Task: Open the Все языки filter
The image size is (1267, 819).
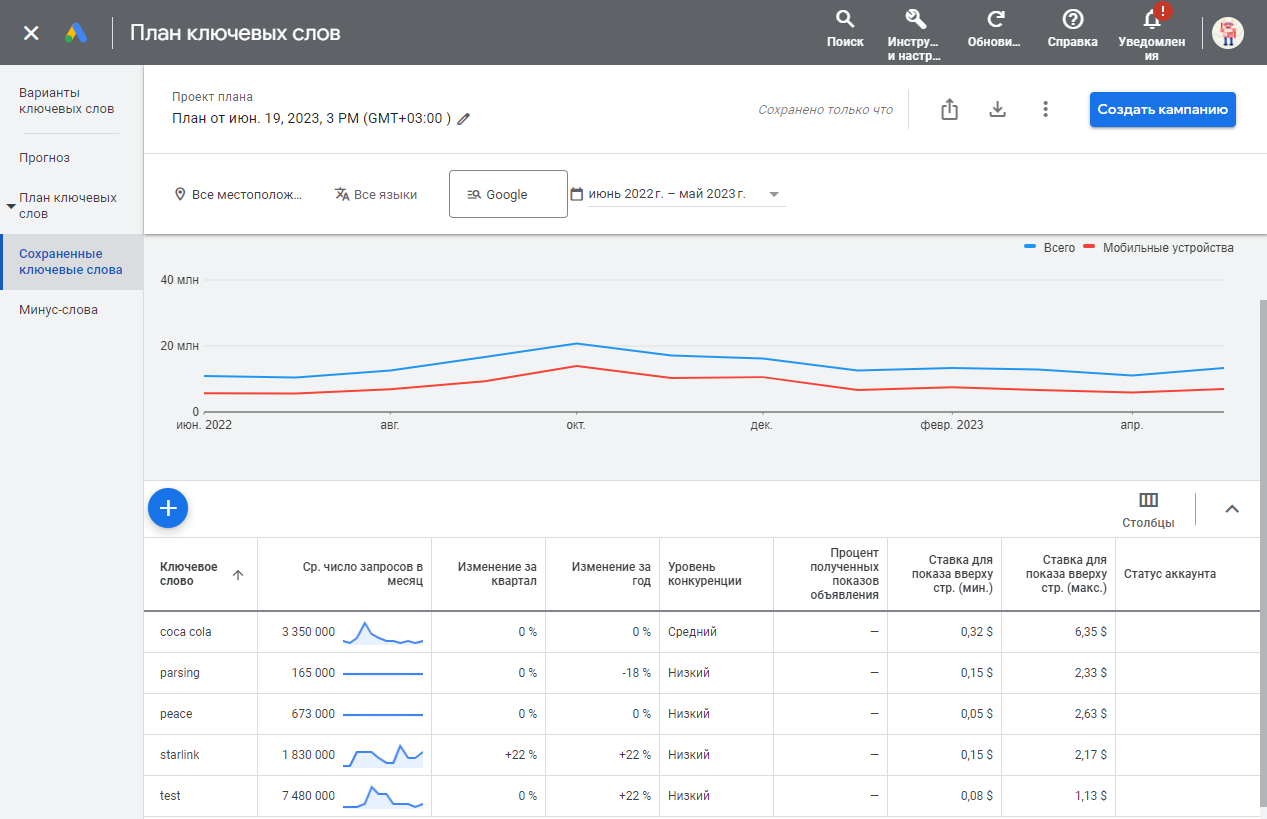Action: [377, 194]
